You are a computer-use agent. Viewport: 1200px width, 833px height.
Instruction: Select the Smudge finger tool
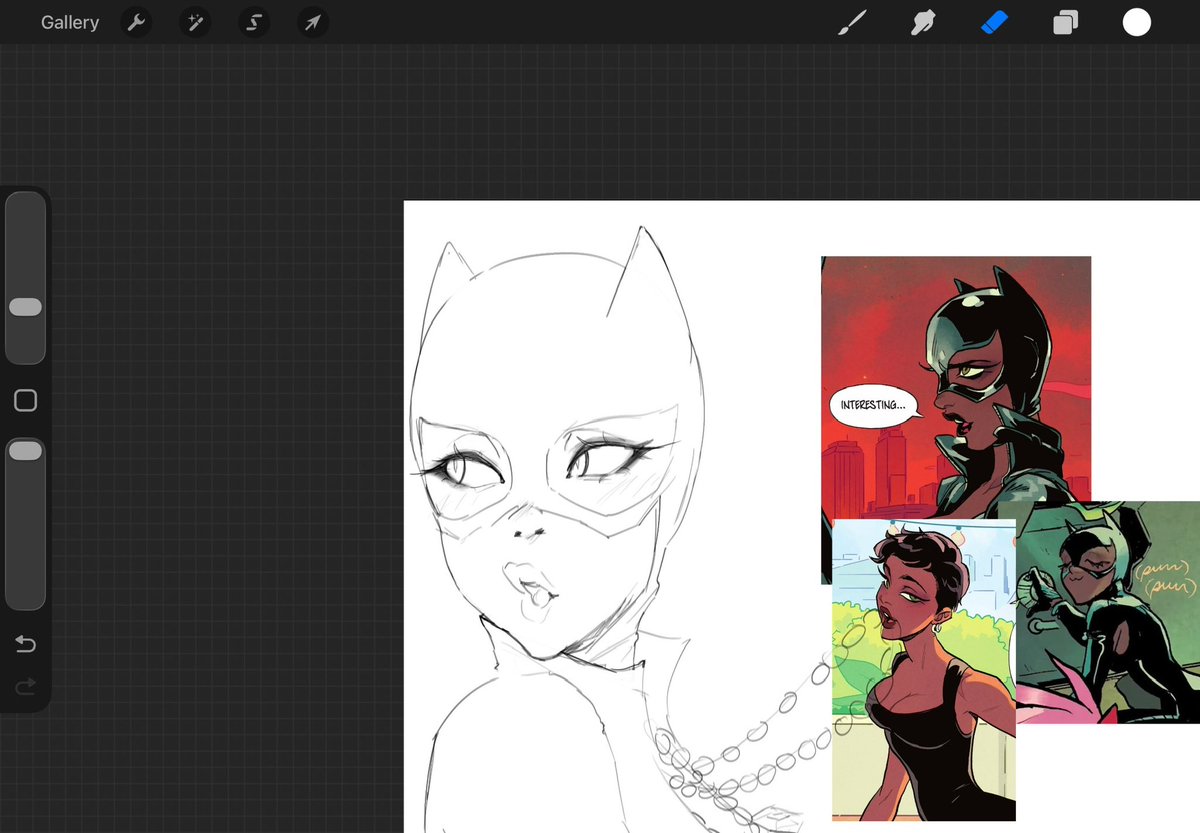coord(922,23)
